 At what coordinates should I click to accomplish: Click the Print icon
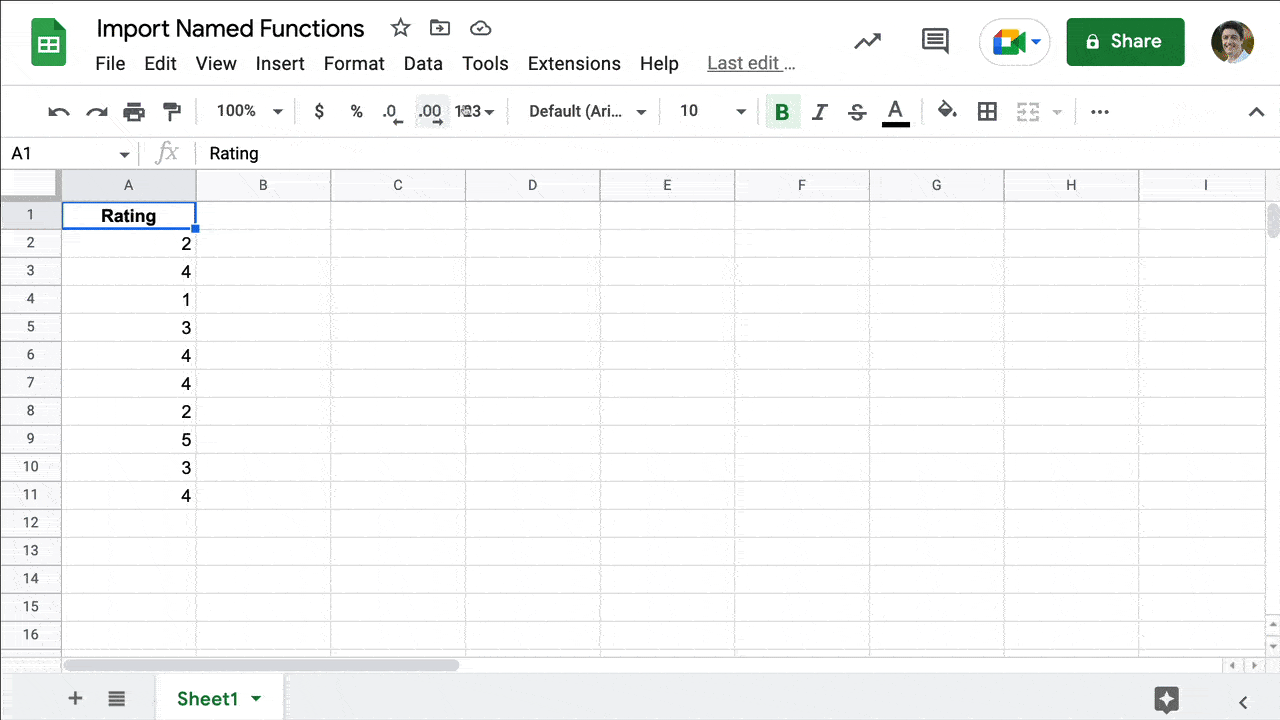click(134, 111)
